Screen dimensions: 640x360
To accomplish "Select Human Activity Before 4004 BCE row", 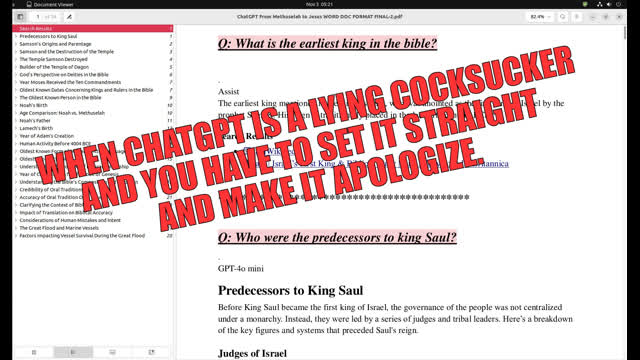I will [93, 144].
